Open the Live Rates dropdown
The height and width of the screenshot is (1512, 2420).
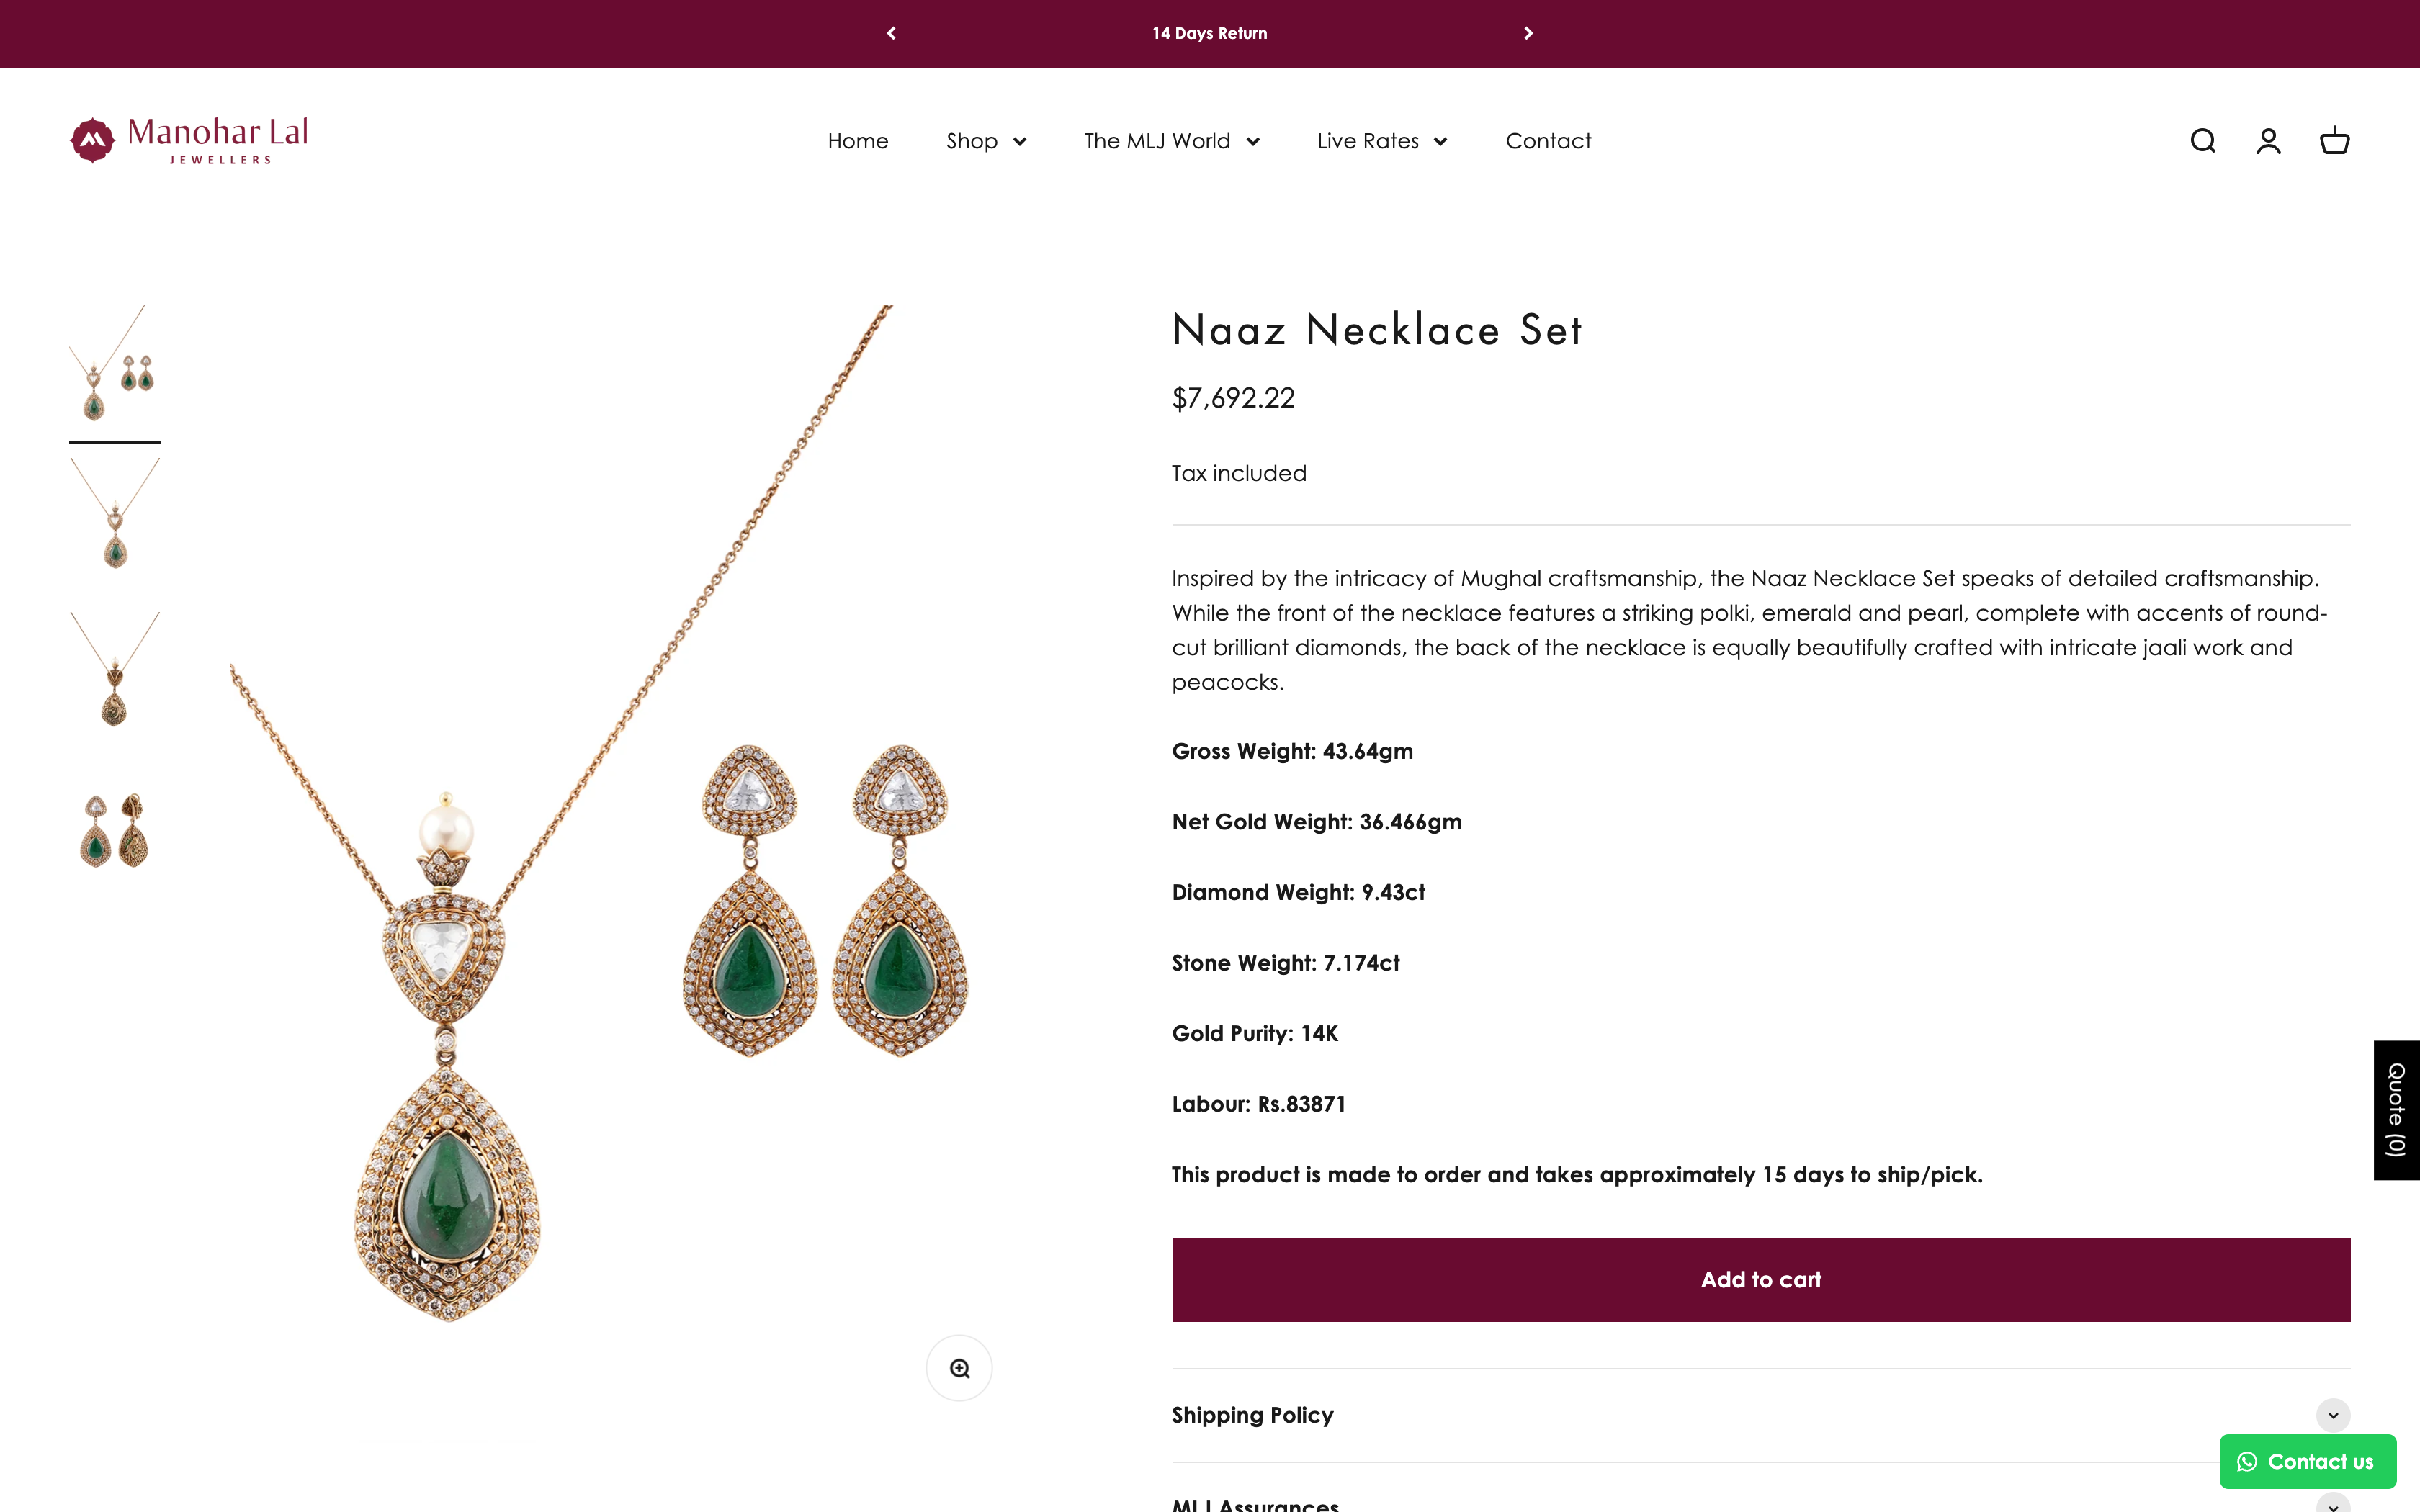(x=1381, y=141)
